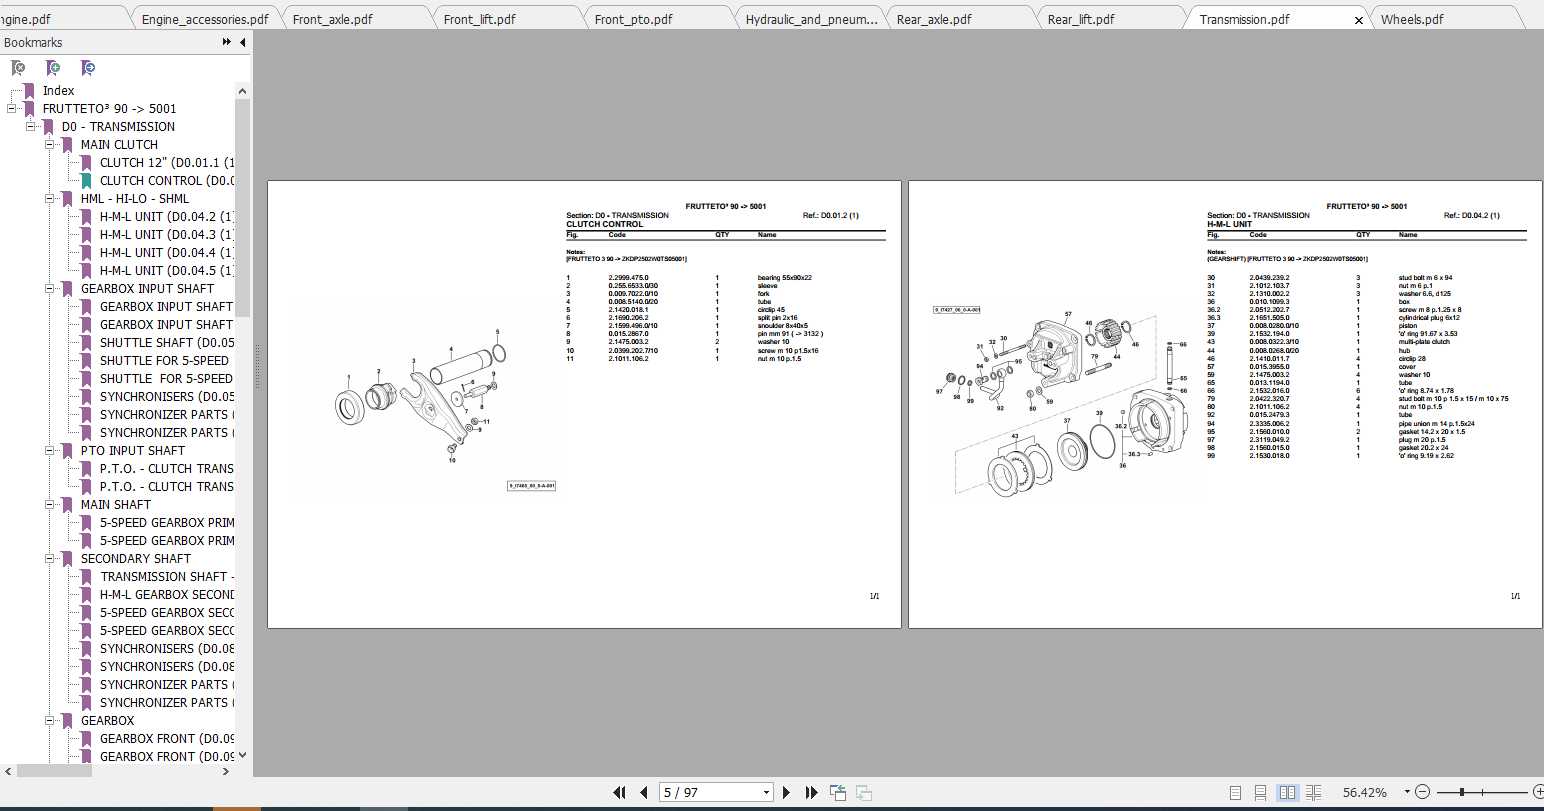Enable two-page facing view

point(1287,792)
